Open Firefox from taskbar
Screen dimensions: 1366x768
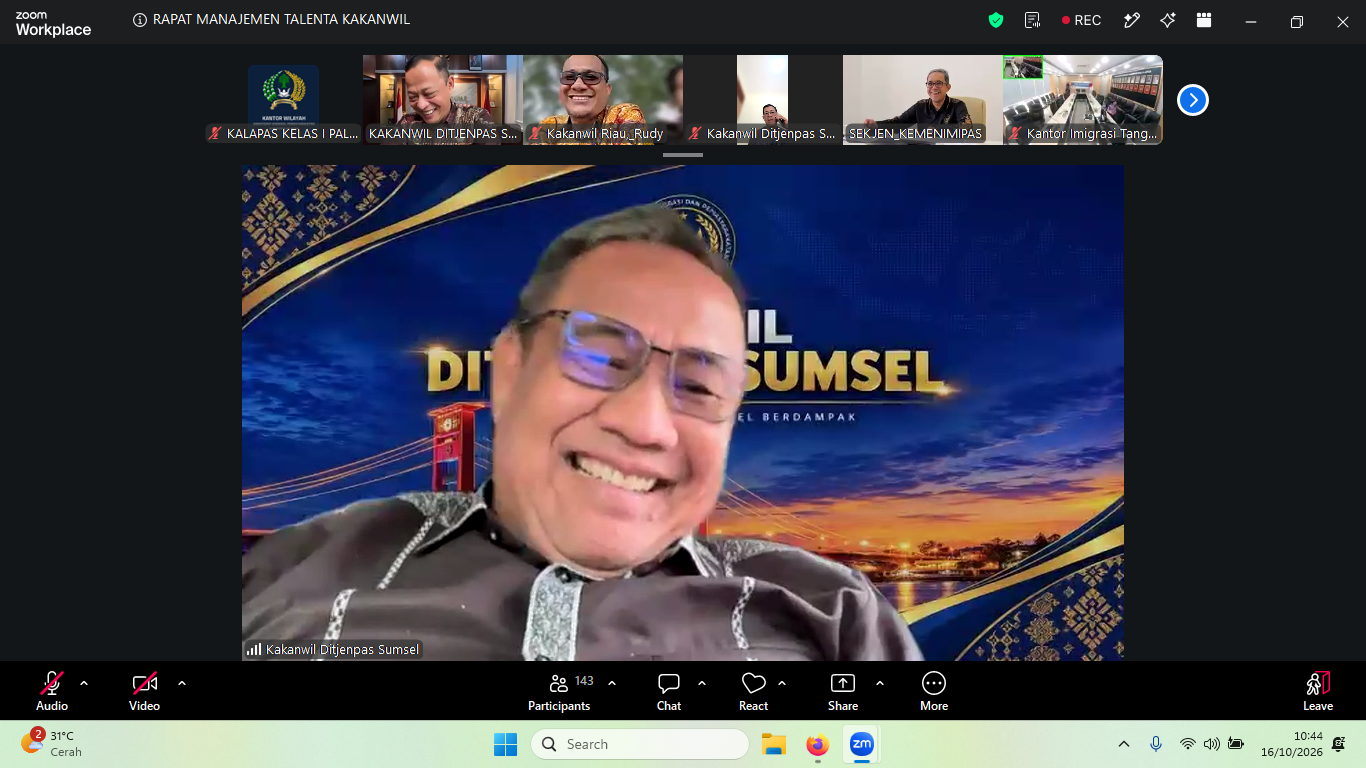click(x=818, y=744)
